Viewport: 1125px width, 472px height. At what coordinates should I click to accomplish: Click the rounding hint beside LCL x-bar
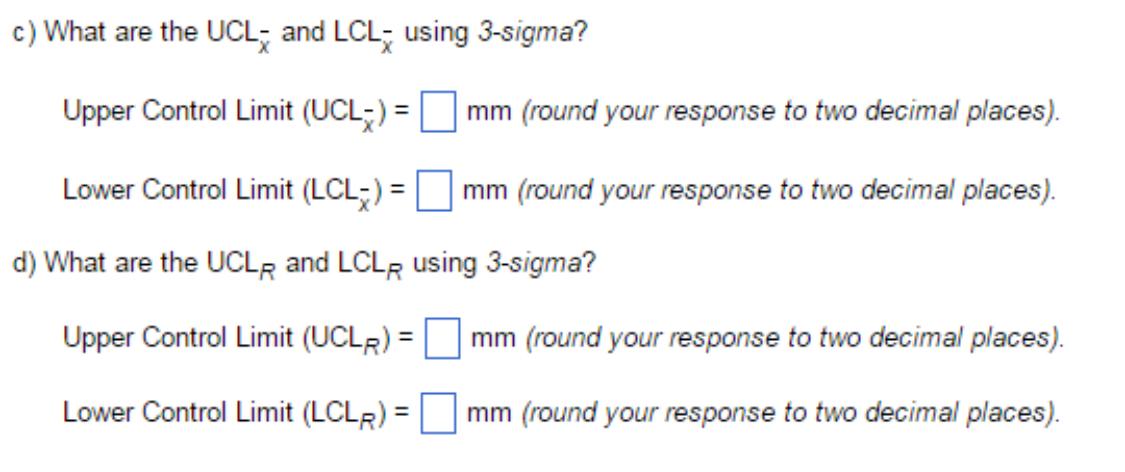pyautogui.click(x=786, y=192)
